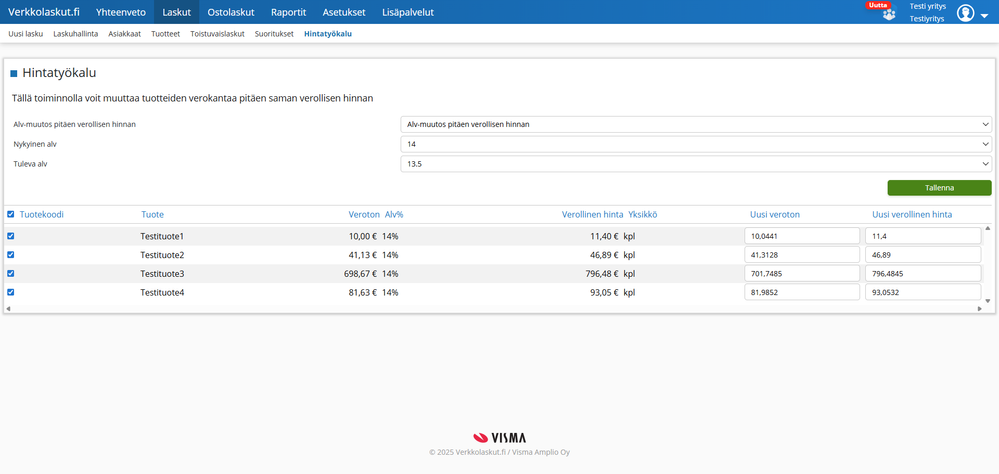This screenshot has width=999, height=474.
Task: Click the user profile avatar icon
Action: click(965, 13)
